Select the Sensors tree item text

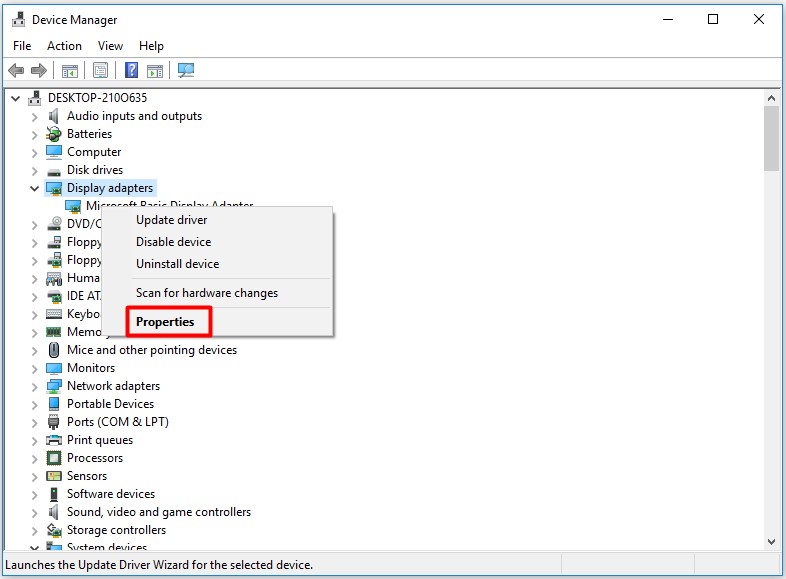coord(87,476)
